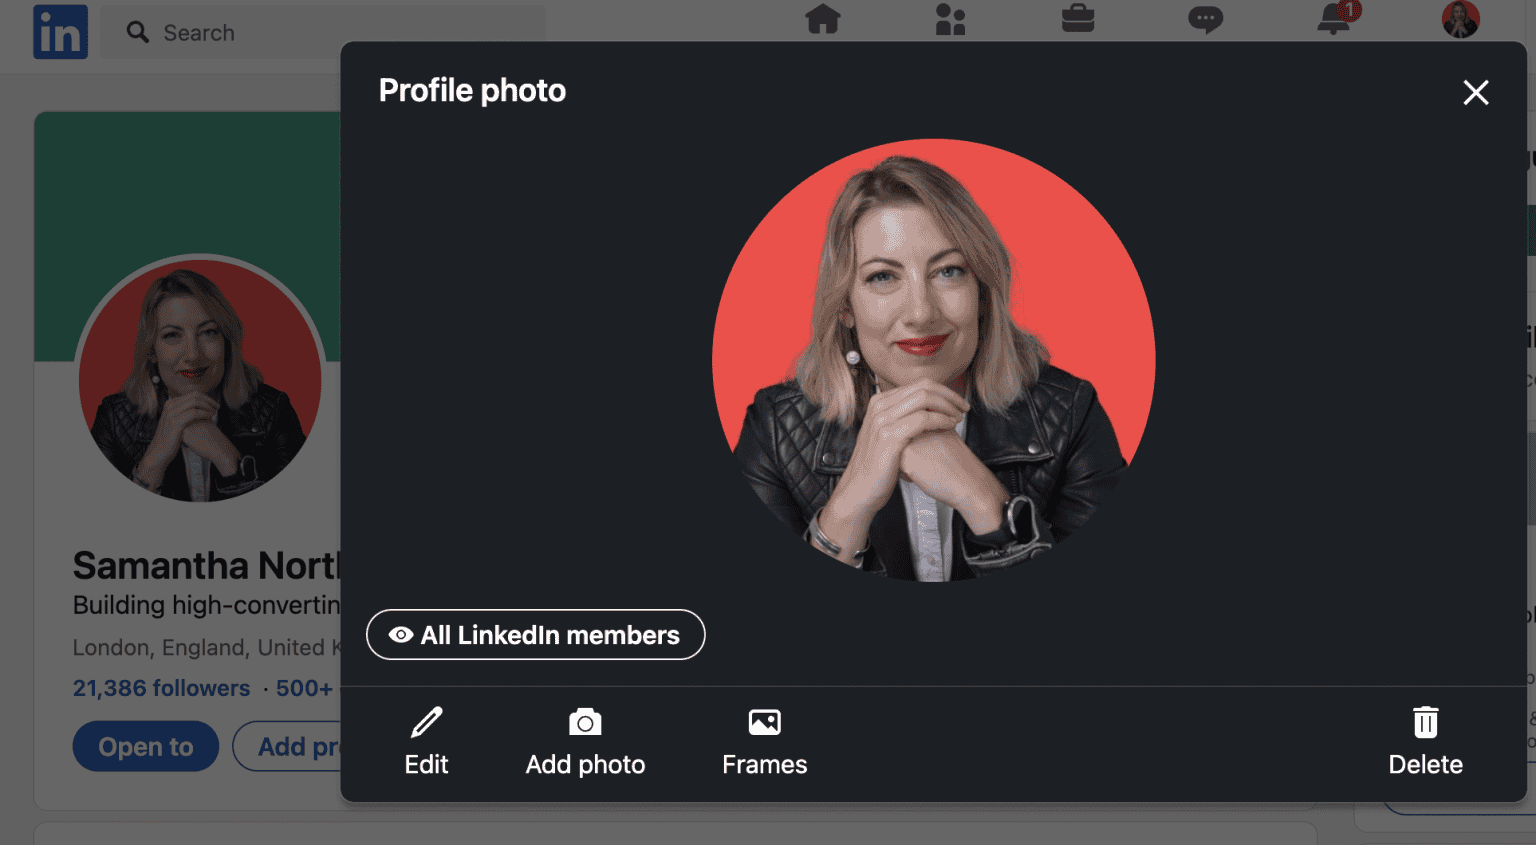Open your account avatar menu
Image resolution: width=1536 pixels, height=845 pixels.
1460,17
